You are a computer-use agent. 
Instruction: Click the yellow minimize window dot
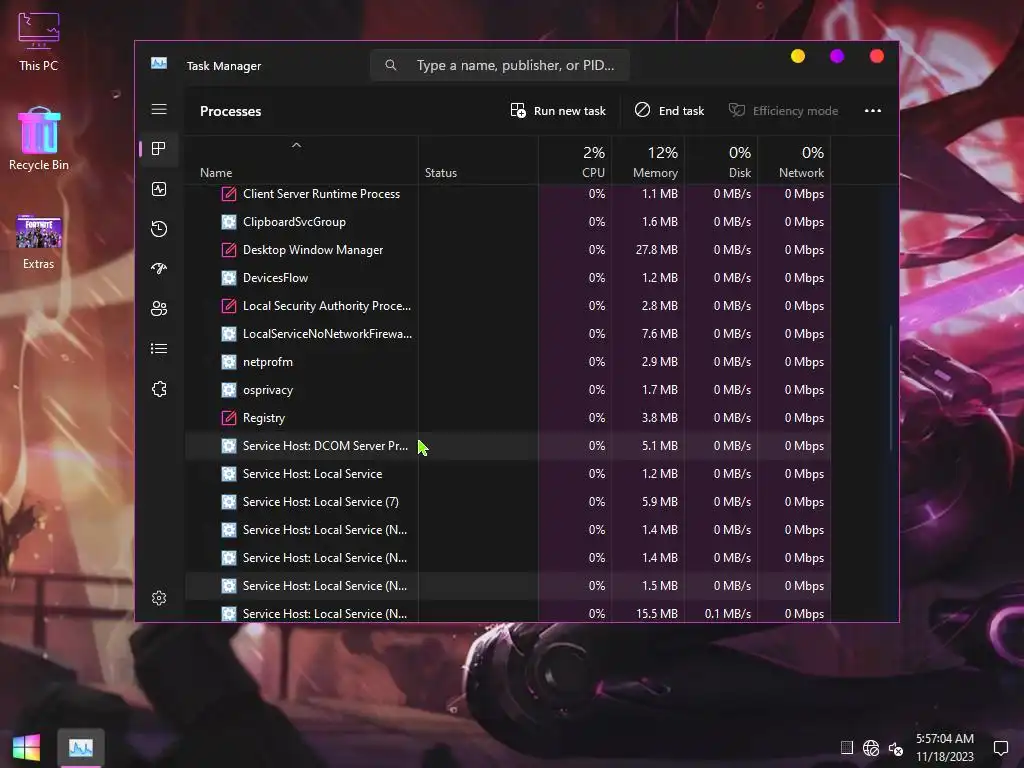(x=797, y=56)
